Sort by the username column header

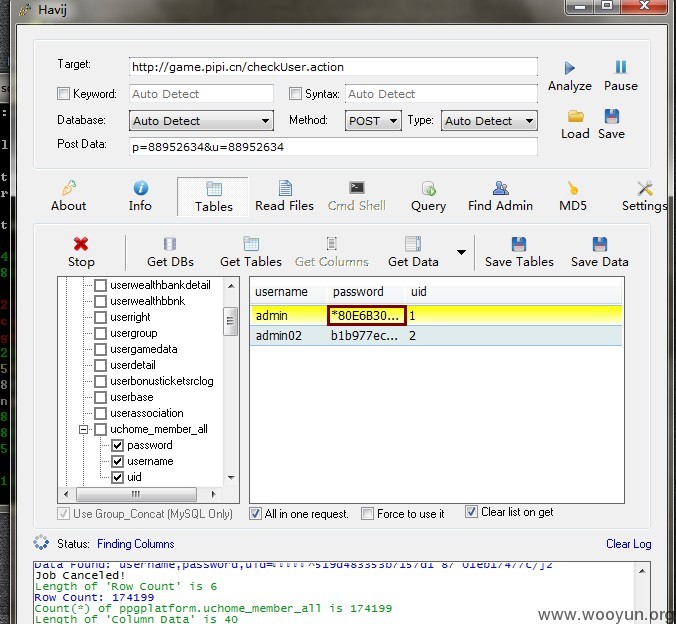coord(288,292)
